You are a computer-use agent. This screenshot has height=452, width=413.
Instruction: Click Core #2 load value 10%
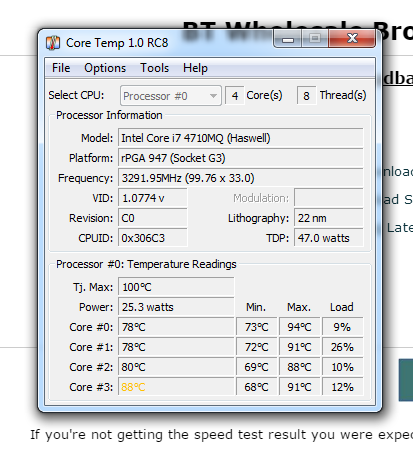pos(342,367)
